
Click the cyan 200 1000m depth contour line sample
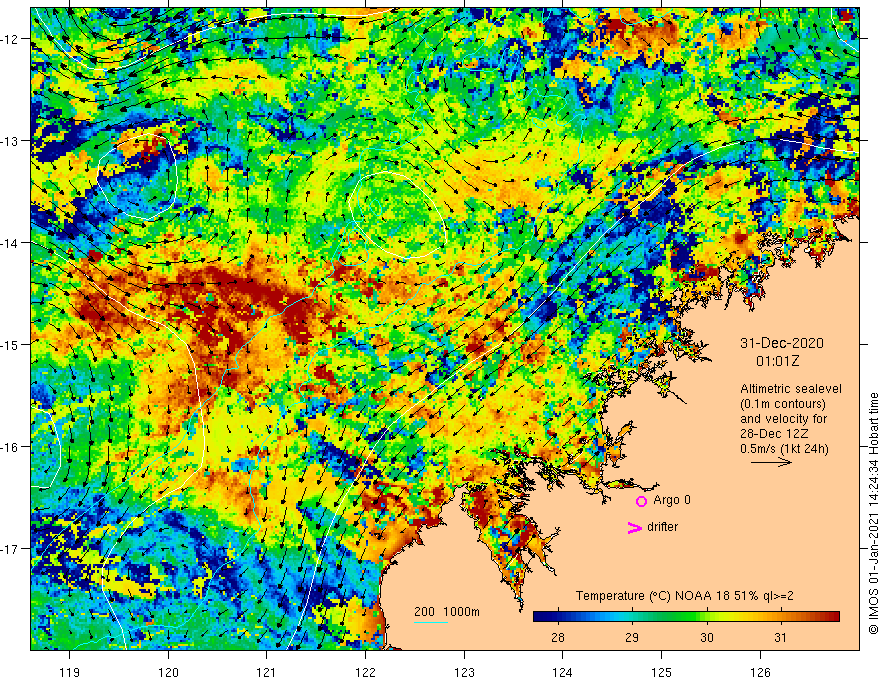(x=430, y=622)
